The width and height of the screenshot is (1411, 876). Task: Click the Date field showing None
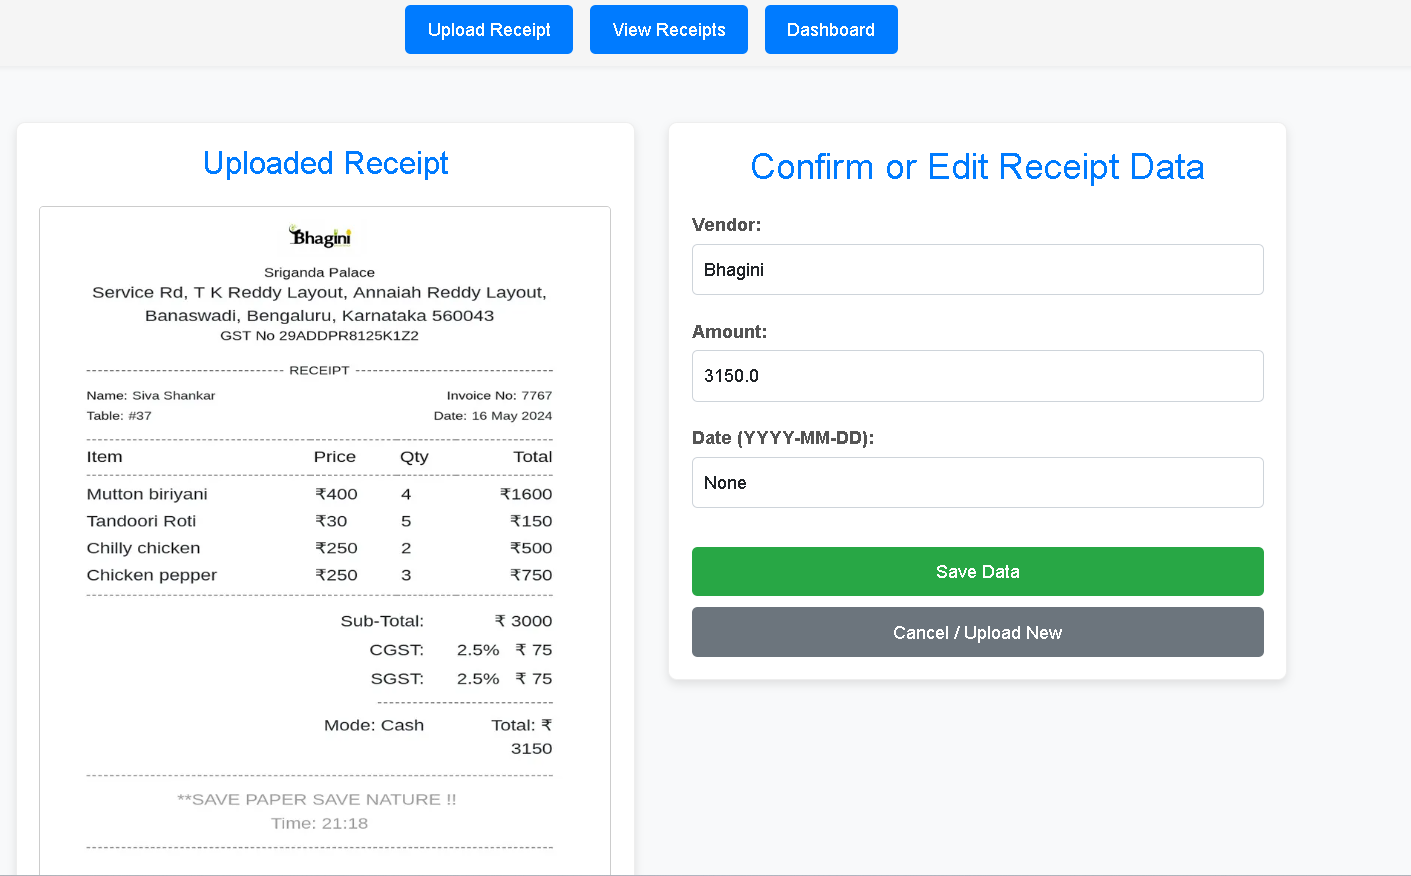pyautogui.click(x=977, y=482)
